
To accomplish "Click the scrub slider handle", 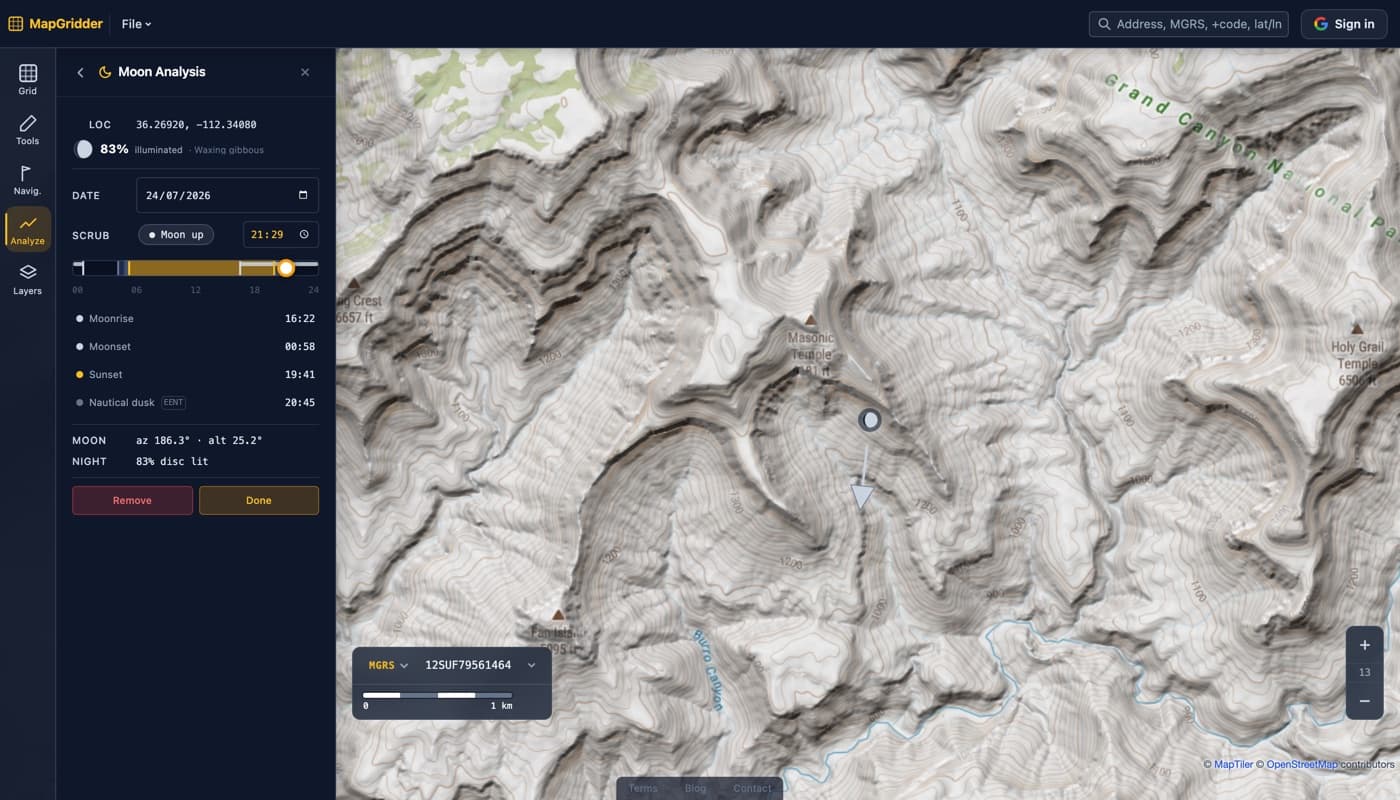I will [286, 268].
